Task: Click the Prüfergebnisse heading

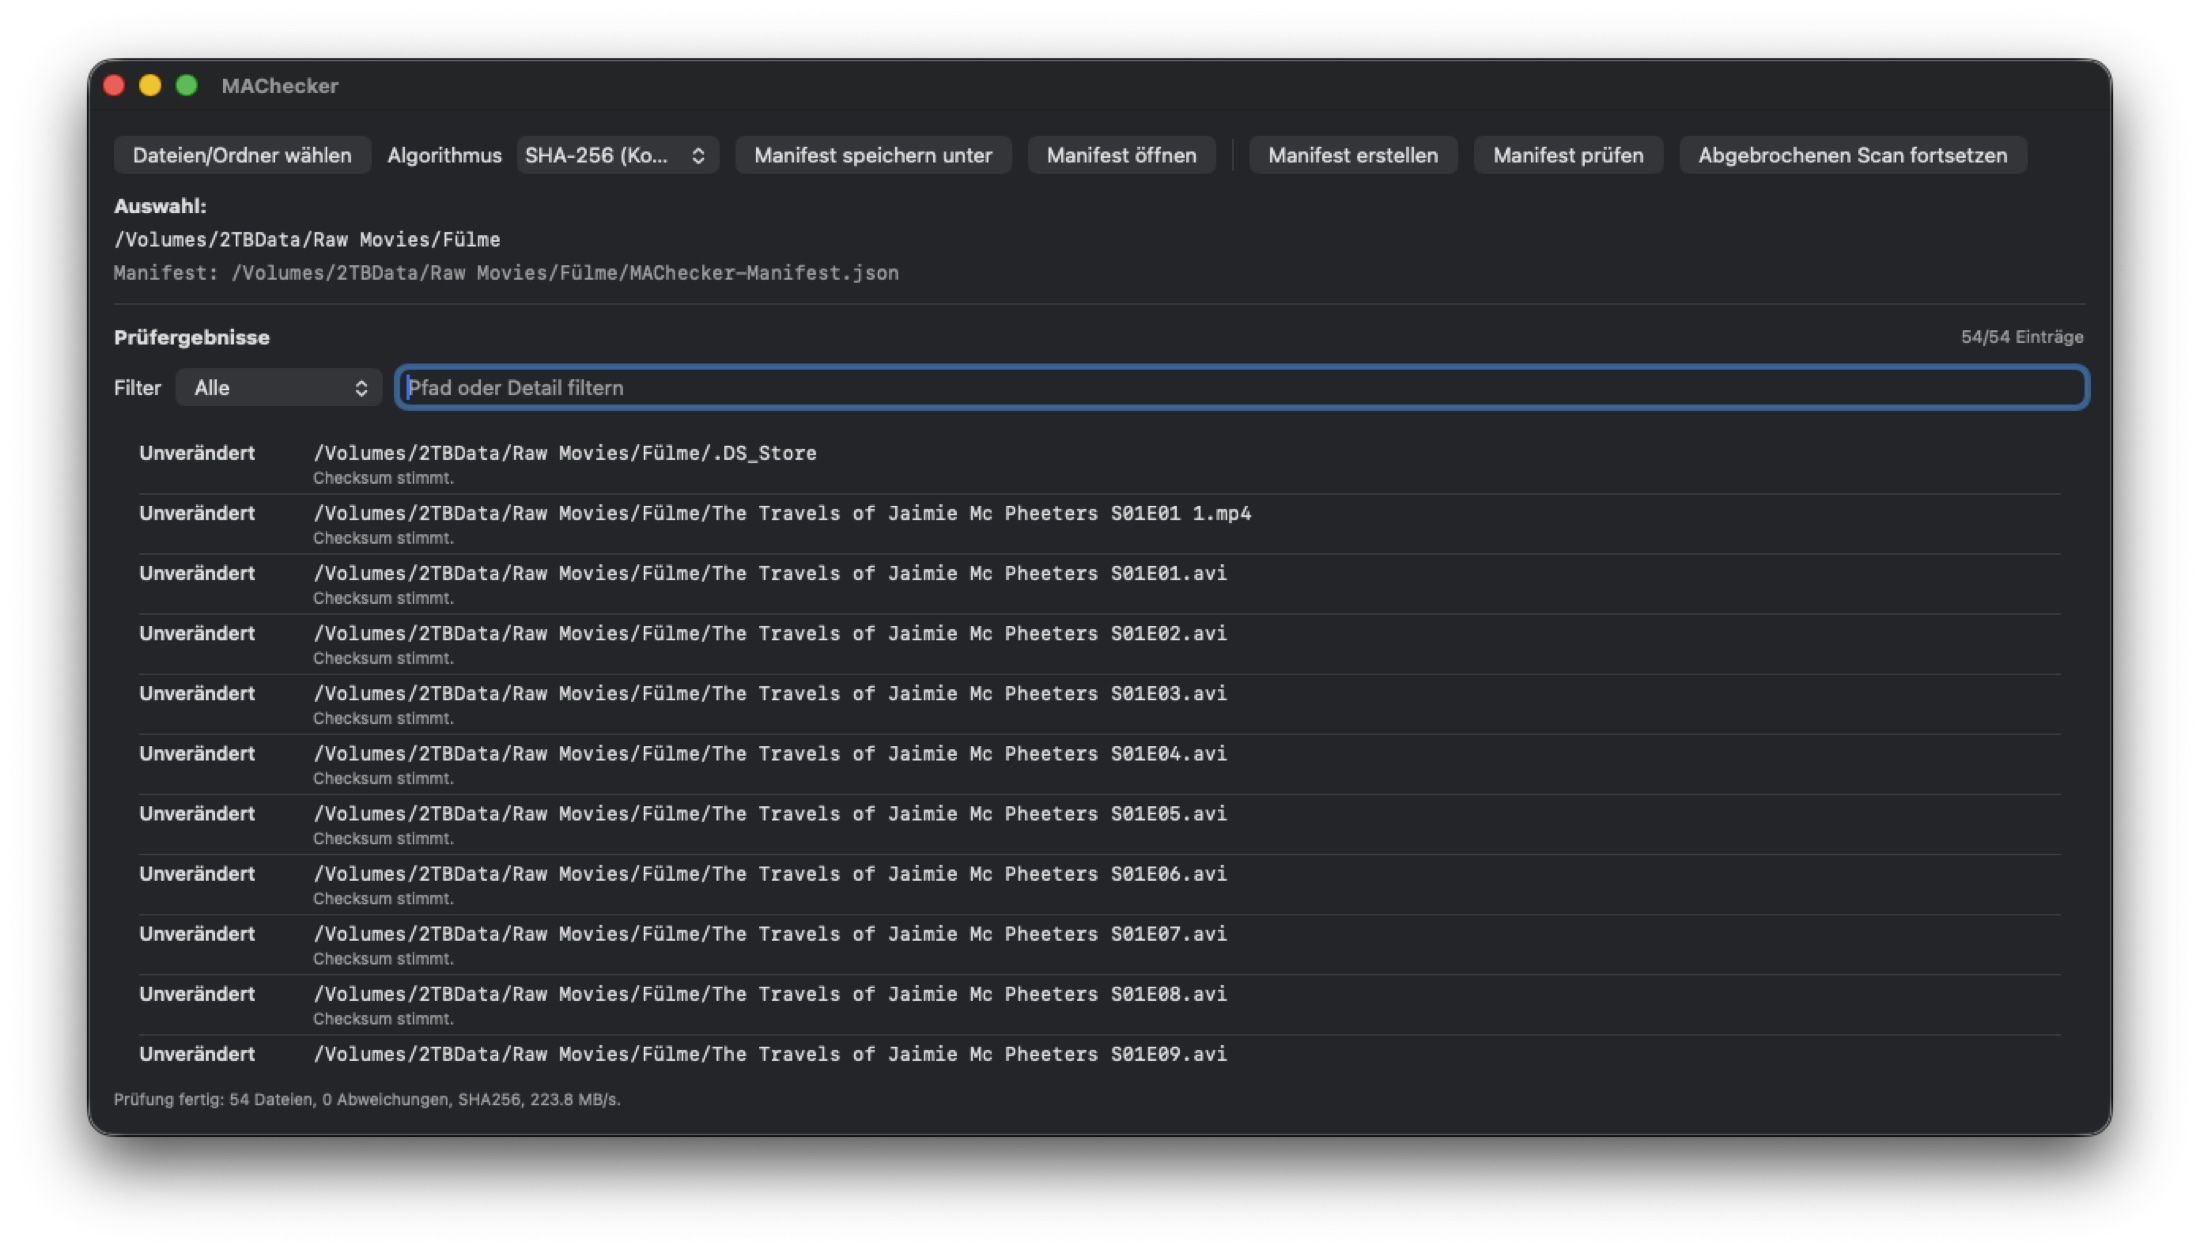Action: (x=192, y=337)
